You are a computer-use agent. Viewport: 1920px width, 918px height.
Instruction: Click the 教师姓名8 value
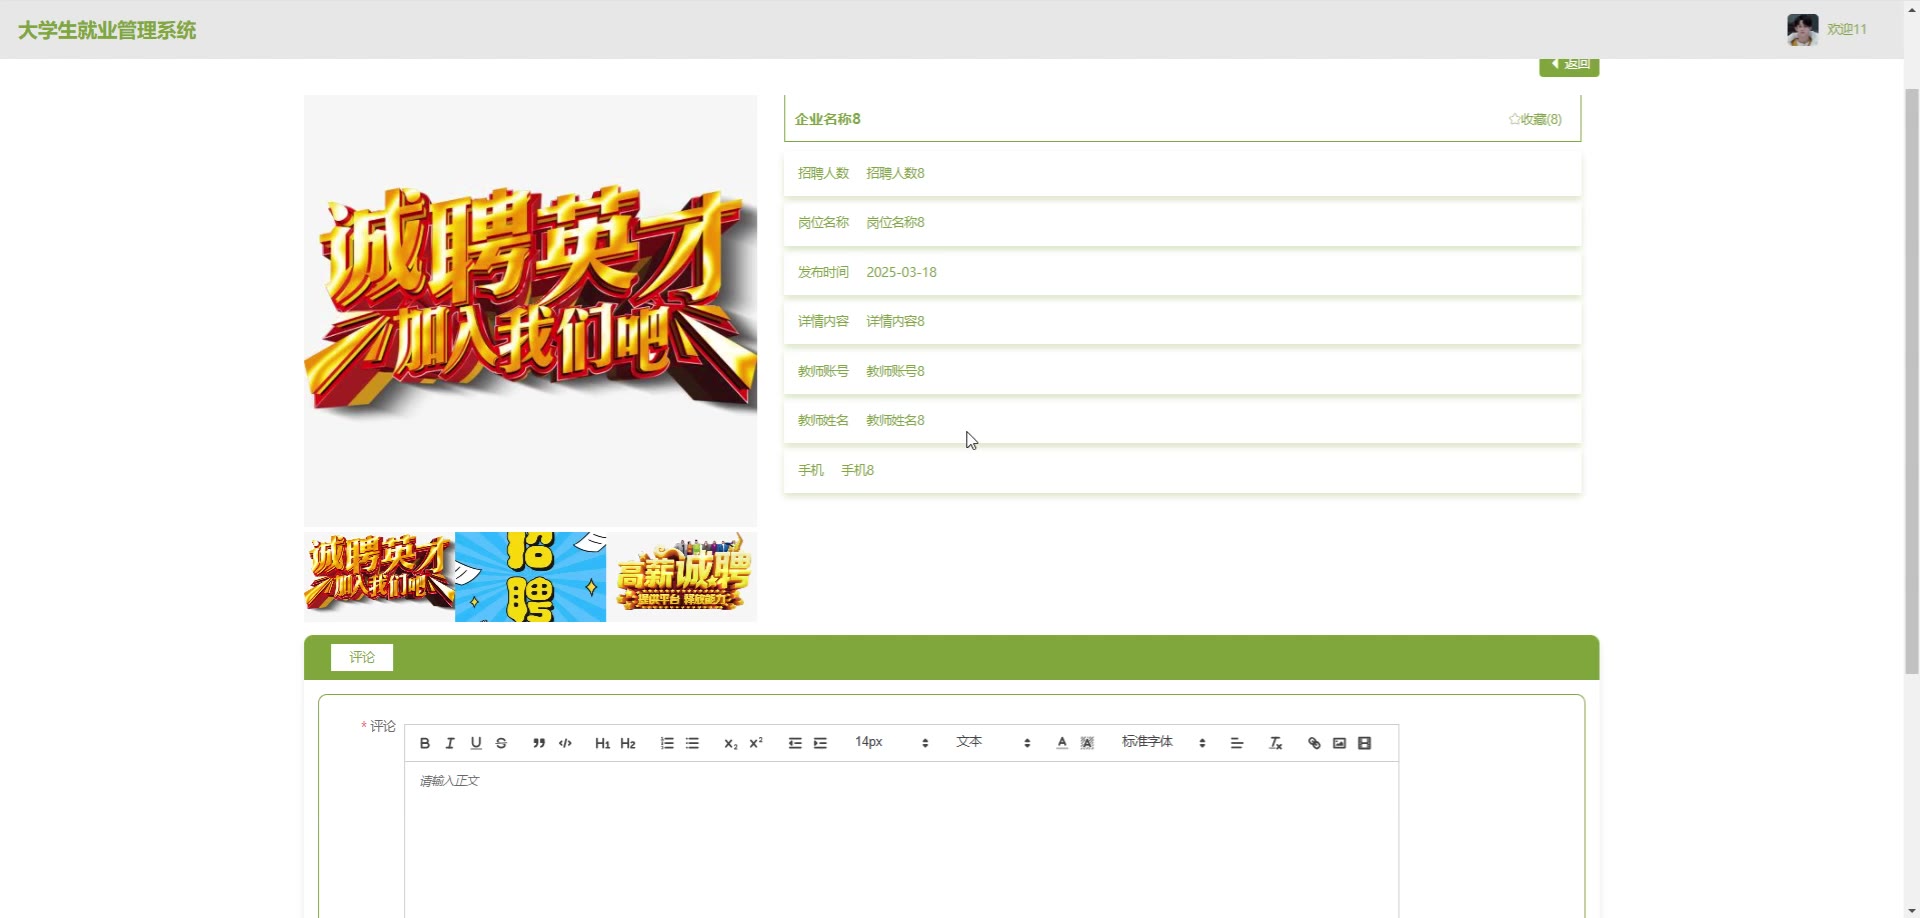pos(895,420)
